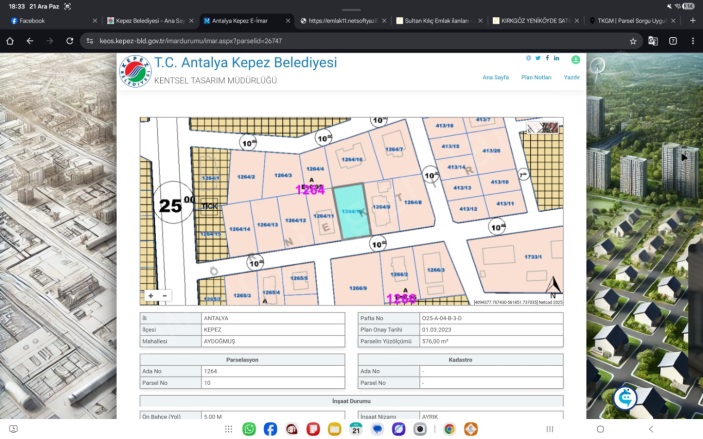
Task: Launch Chrome from the taskbar
Action: (x=449, y=429)
